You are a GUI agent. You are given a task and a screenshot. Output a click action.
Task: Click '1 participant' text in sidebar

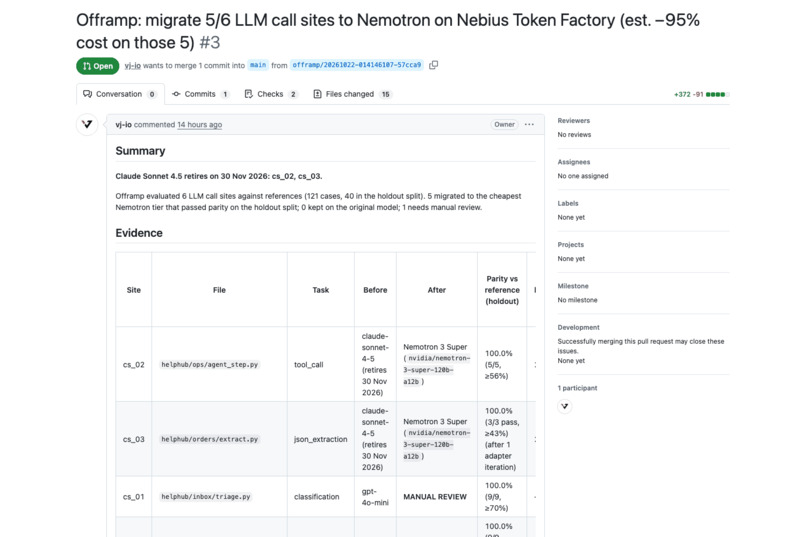[577, 388]
